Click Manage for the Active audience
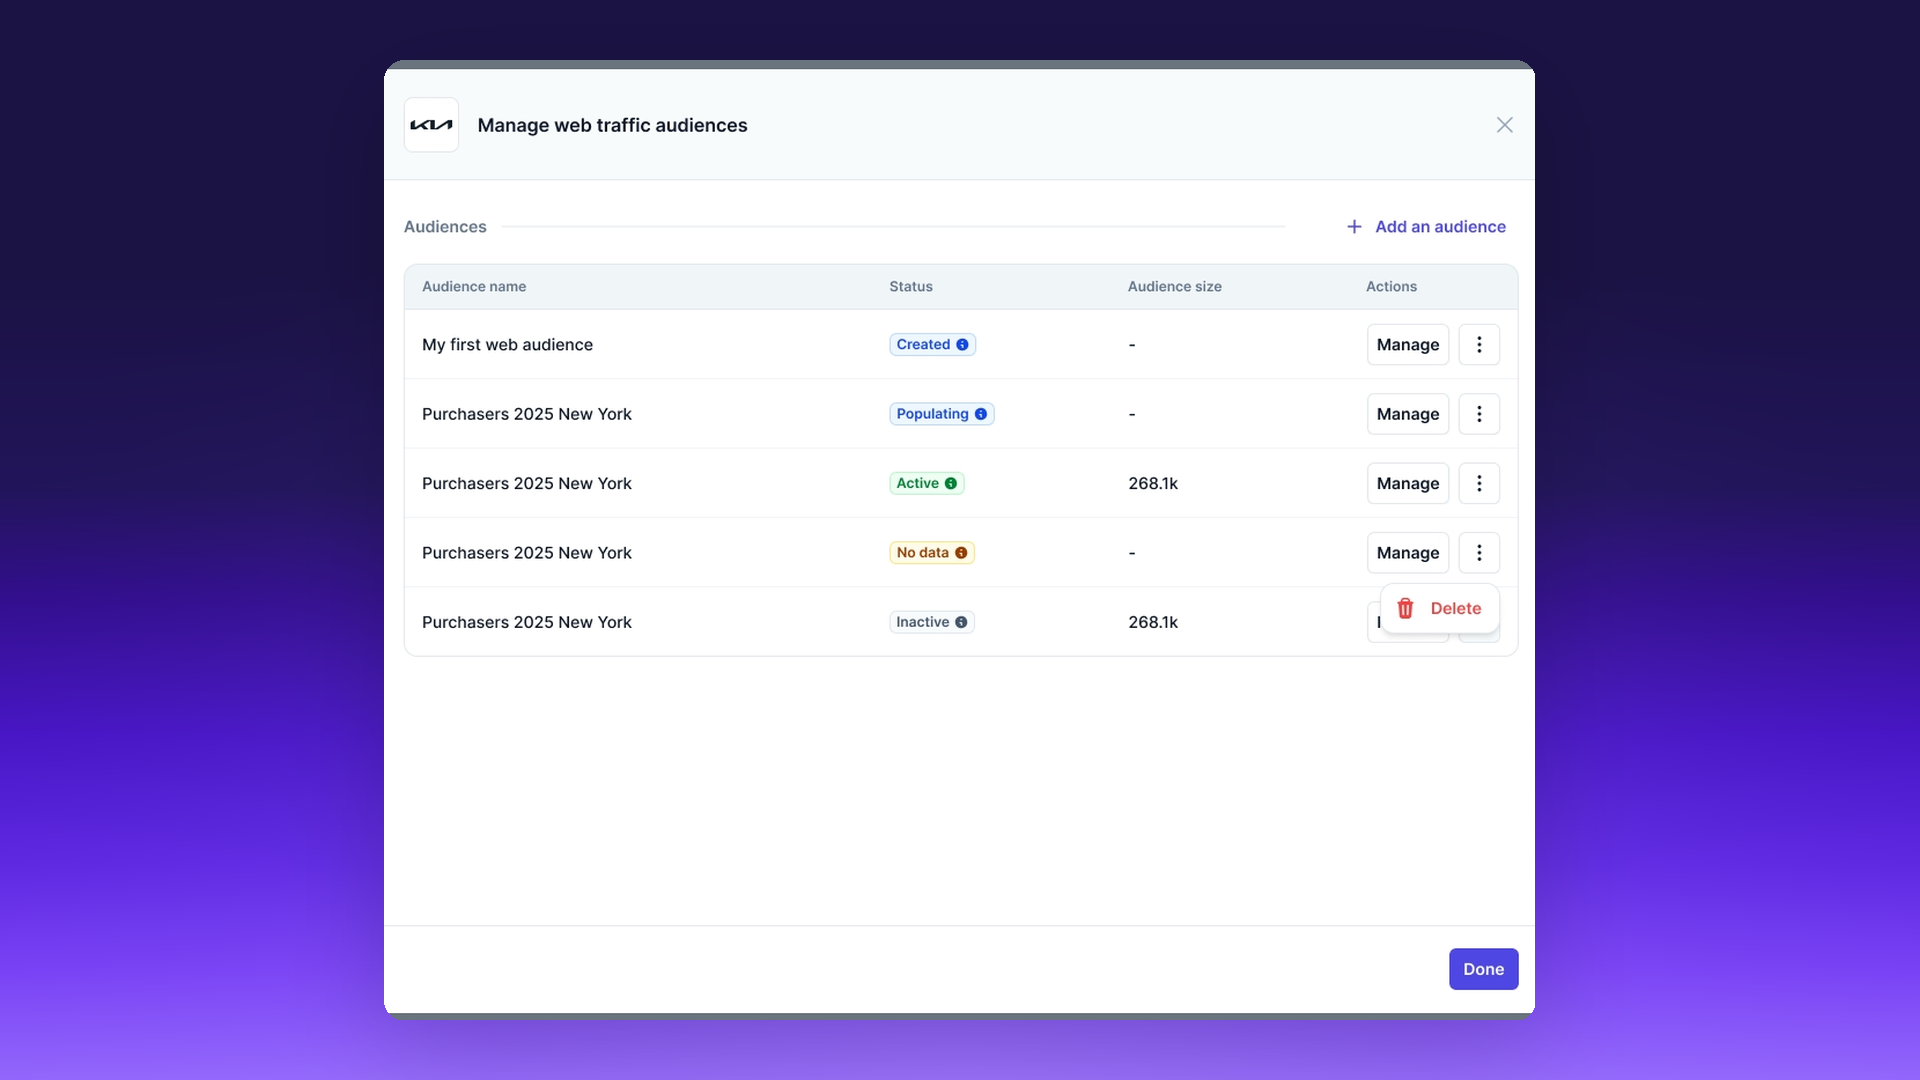1920x1080 pixels. [x=1407, y=484]
